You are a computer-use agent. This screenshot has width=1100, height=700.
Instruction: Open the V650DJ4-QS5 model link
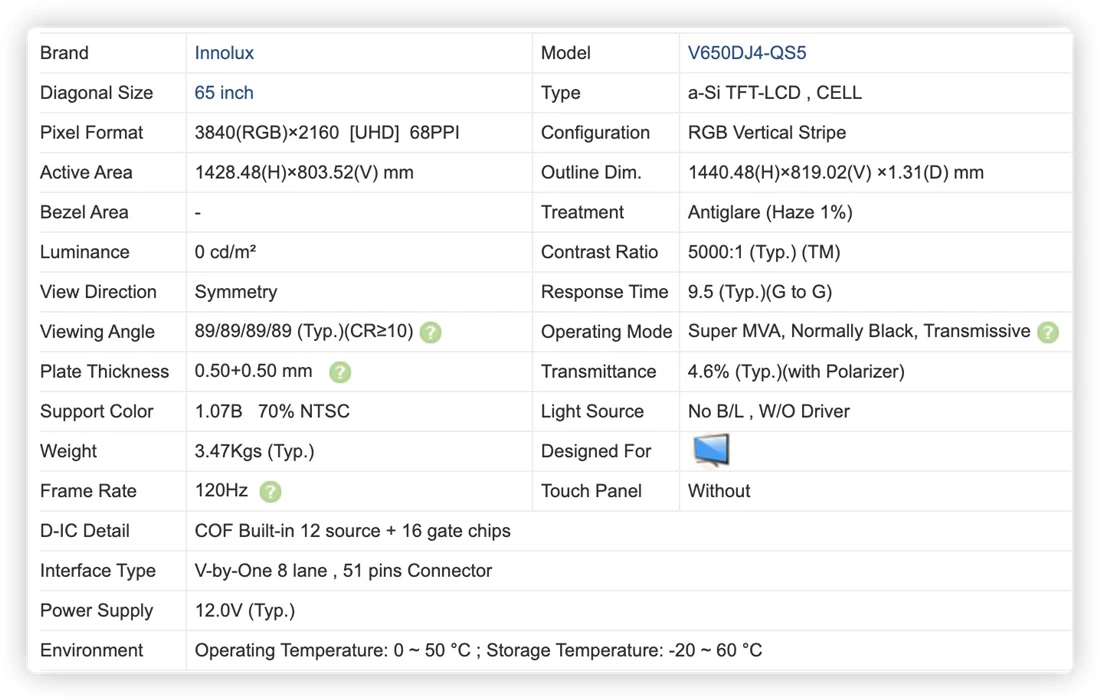click(746, 53)
